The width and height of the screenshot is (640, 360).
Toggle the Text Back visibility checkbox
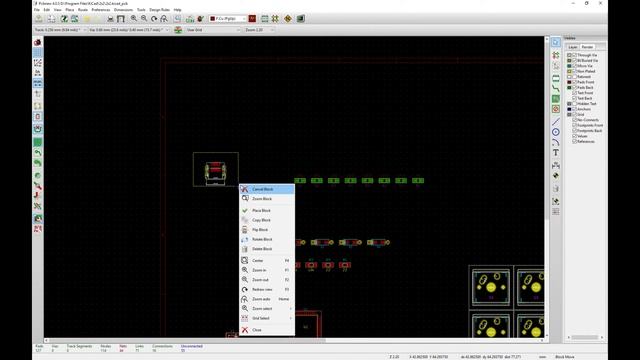pos(574,98)
